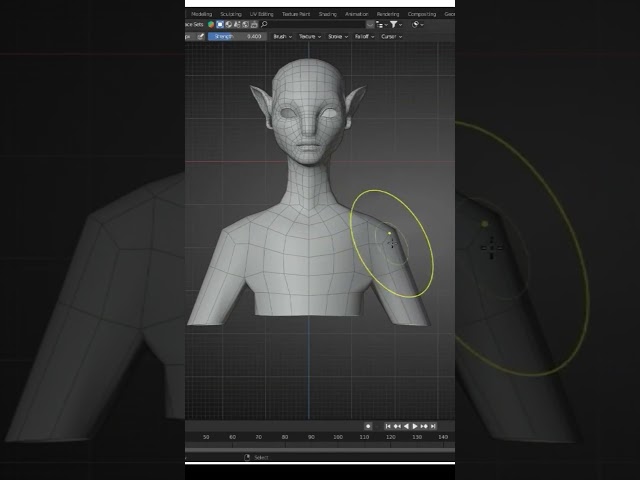Switch to the Texture Paint workspace tab
640x480 pixels.
point(296,14)
